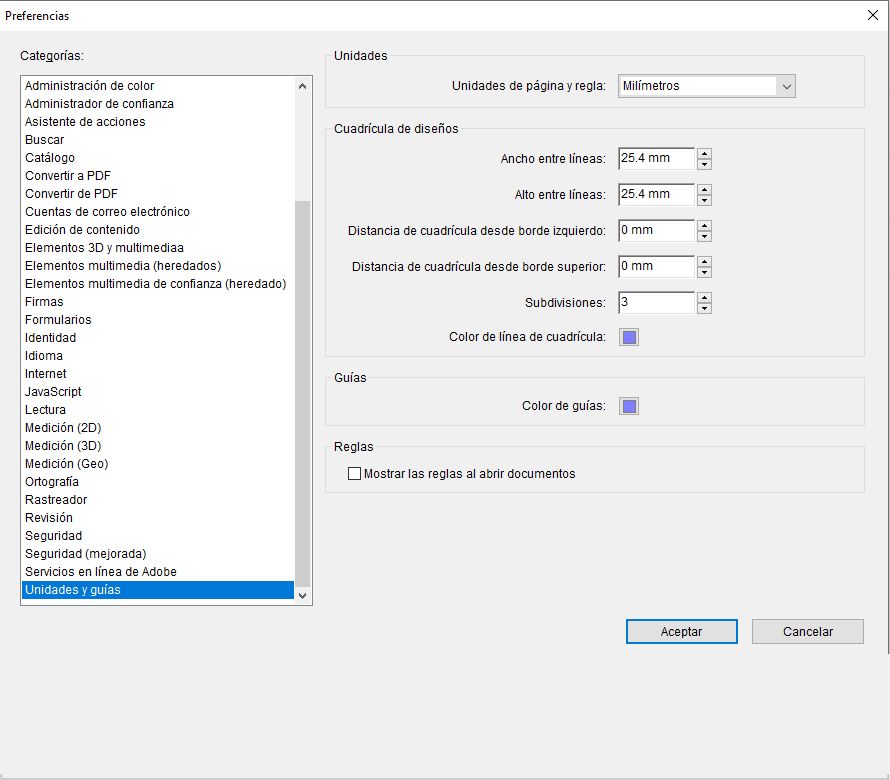Increment the Subdivisiones value
This screenshot has height=780, width=890.
pyautogui.click(x=704, y=297)
